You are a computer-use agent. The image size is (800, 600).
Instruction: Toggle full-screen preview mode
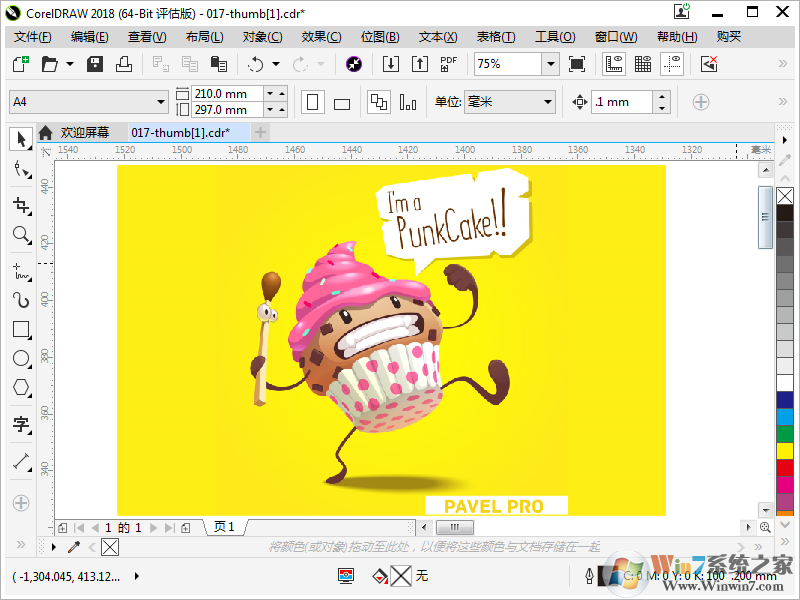(577, 63)
